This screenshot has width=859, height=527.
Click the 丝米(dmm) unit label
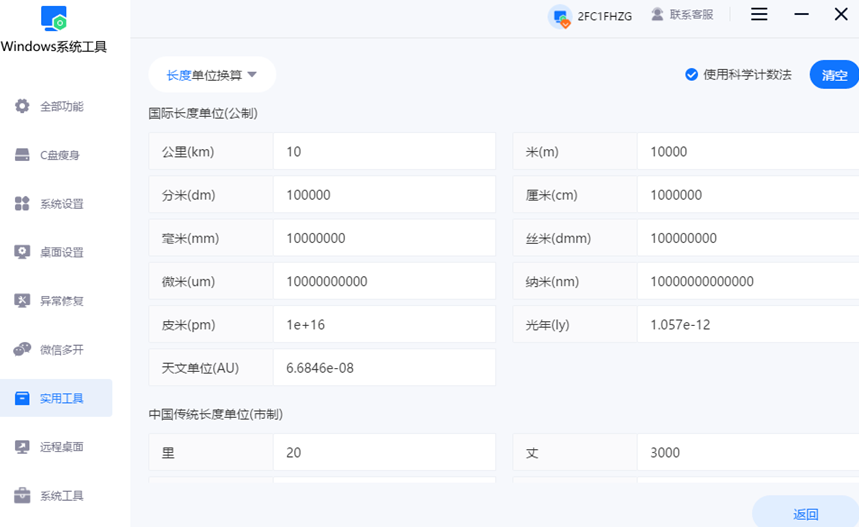[x=558, y=238]
